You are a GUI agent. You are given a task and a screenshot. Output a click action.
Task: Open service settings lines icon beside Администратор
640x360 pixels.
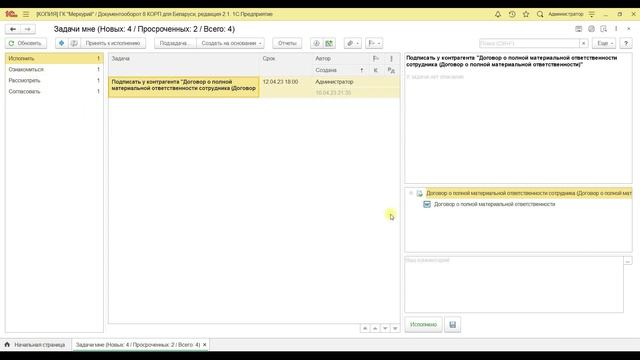pyautogui.click(x=591, y=14)
